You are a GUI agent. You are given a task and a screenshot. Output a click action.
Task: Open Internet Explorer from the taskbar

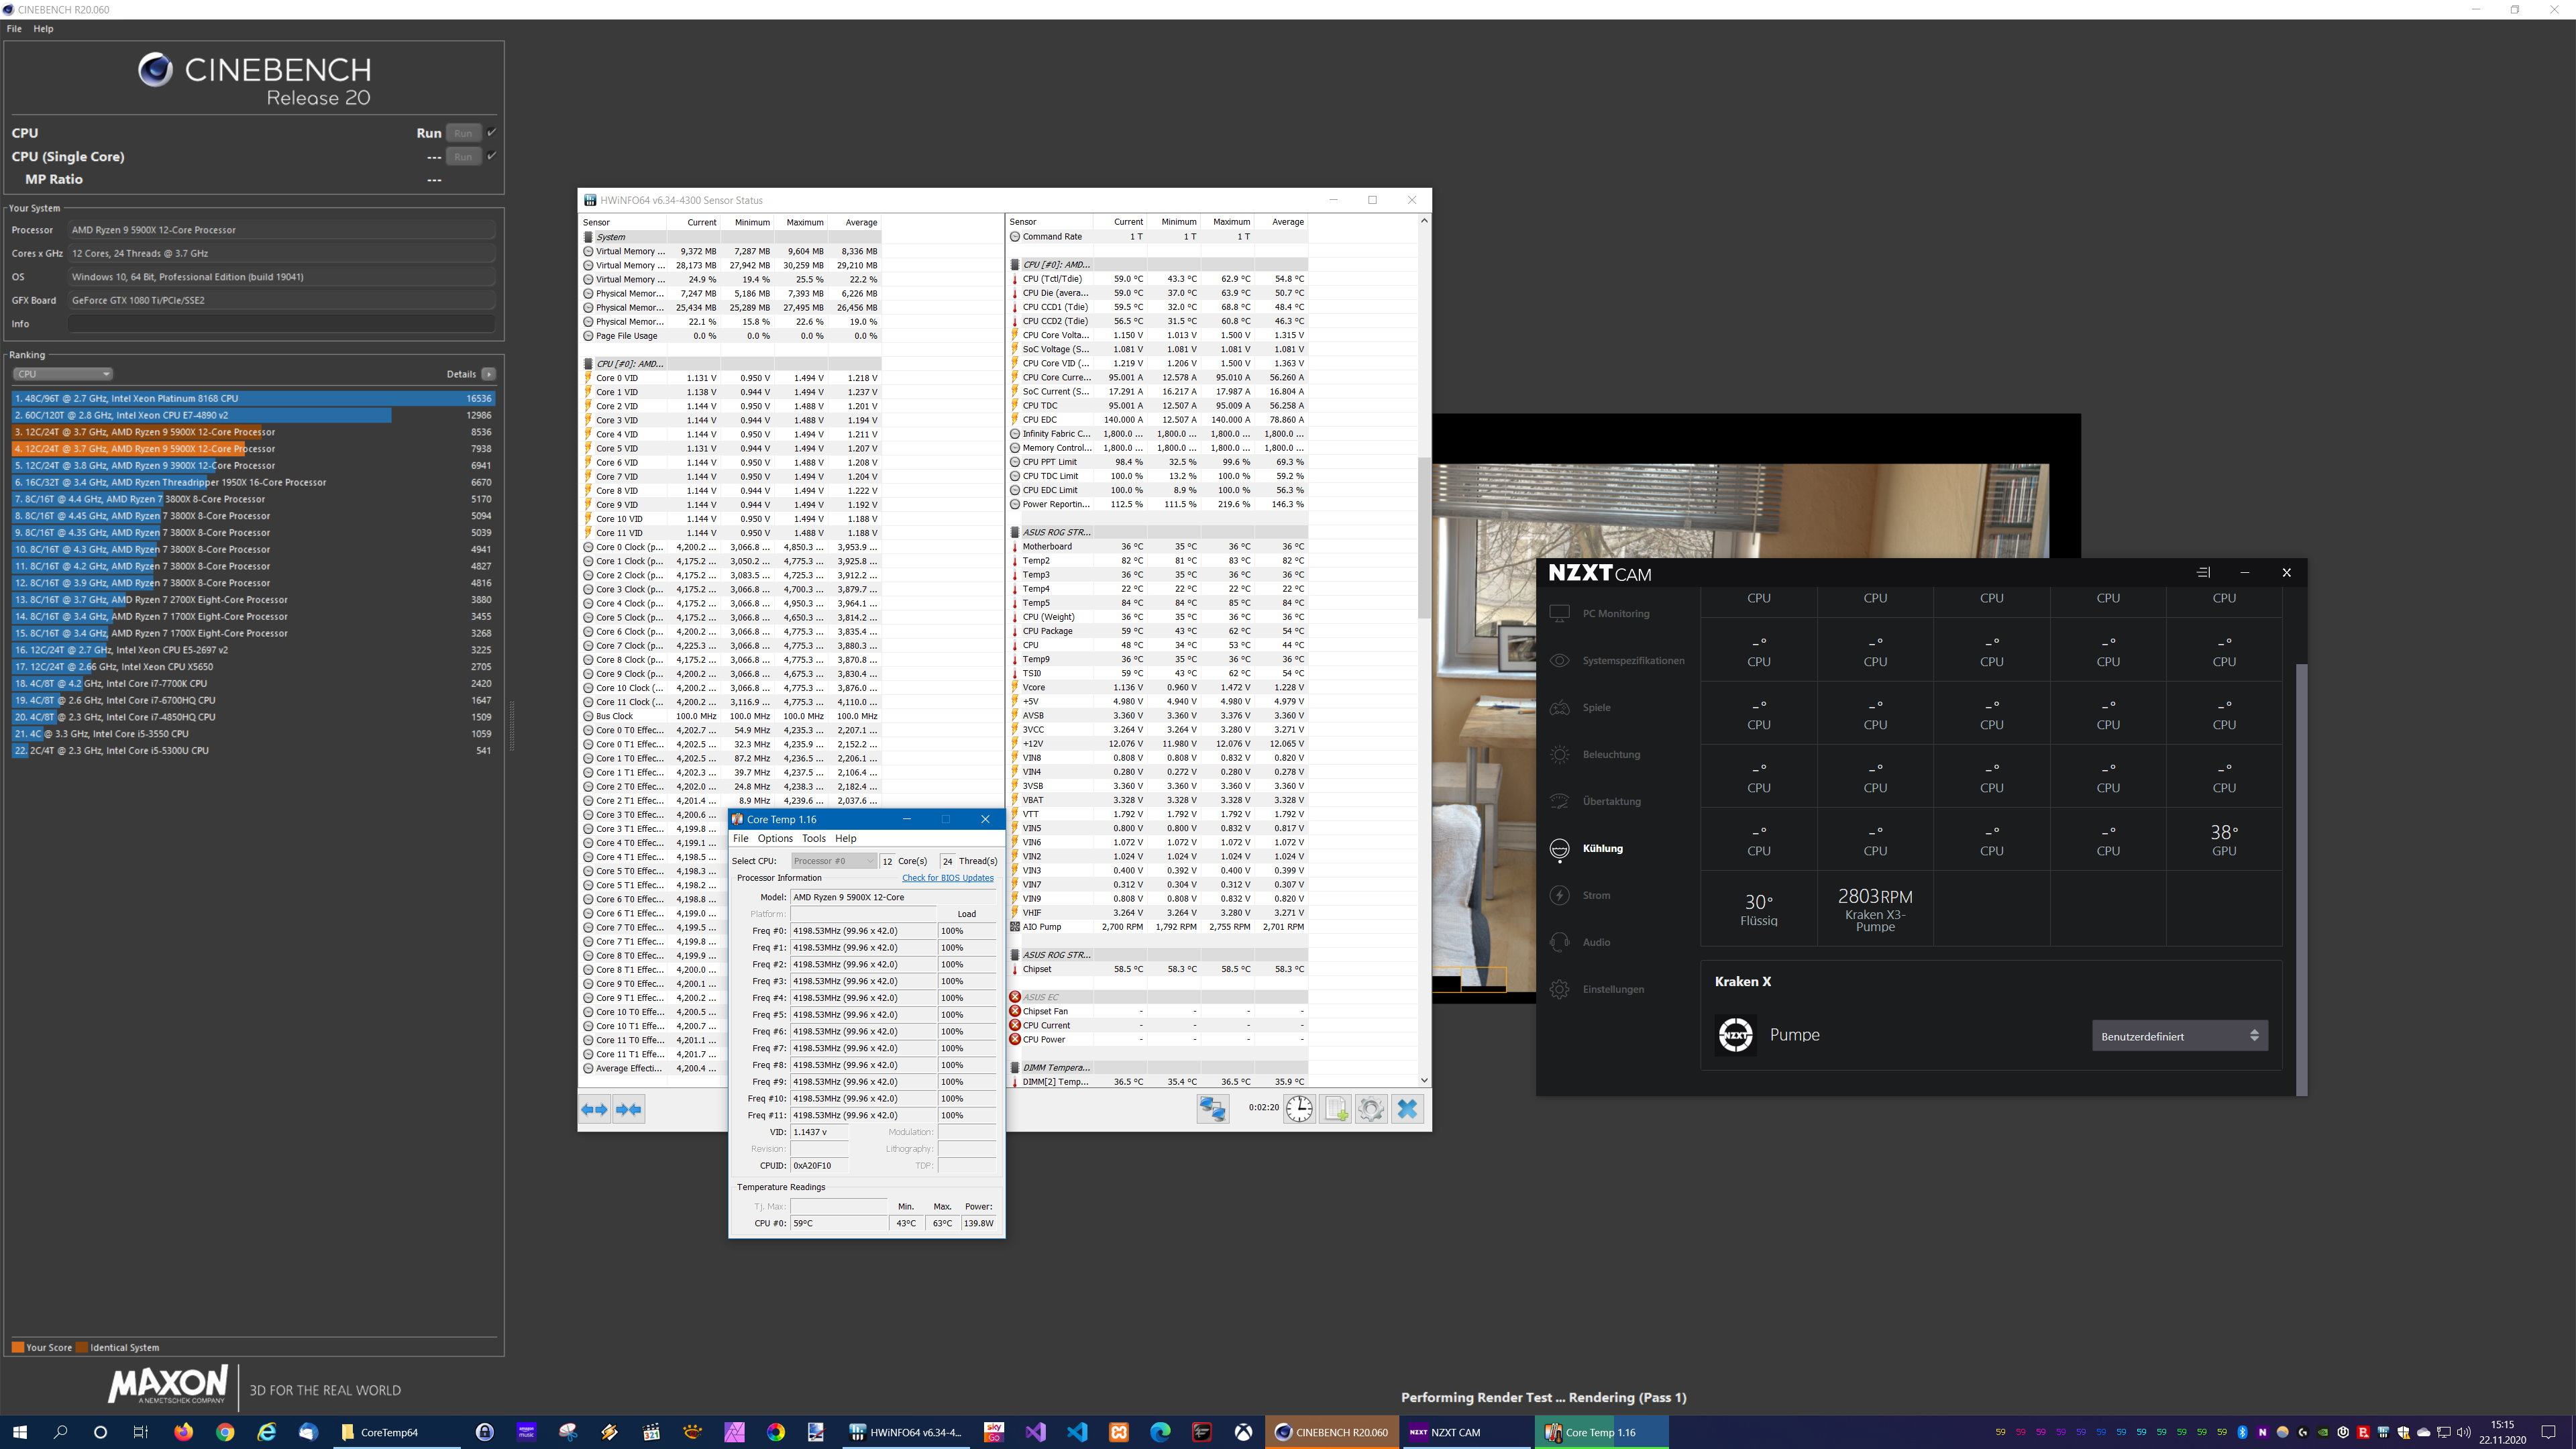tap(266, 1432)
